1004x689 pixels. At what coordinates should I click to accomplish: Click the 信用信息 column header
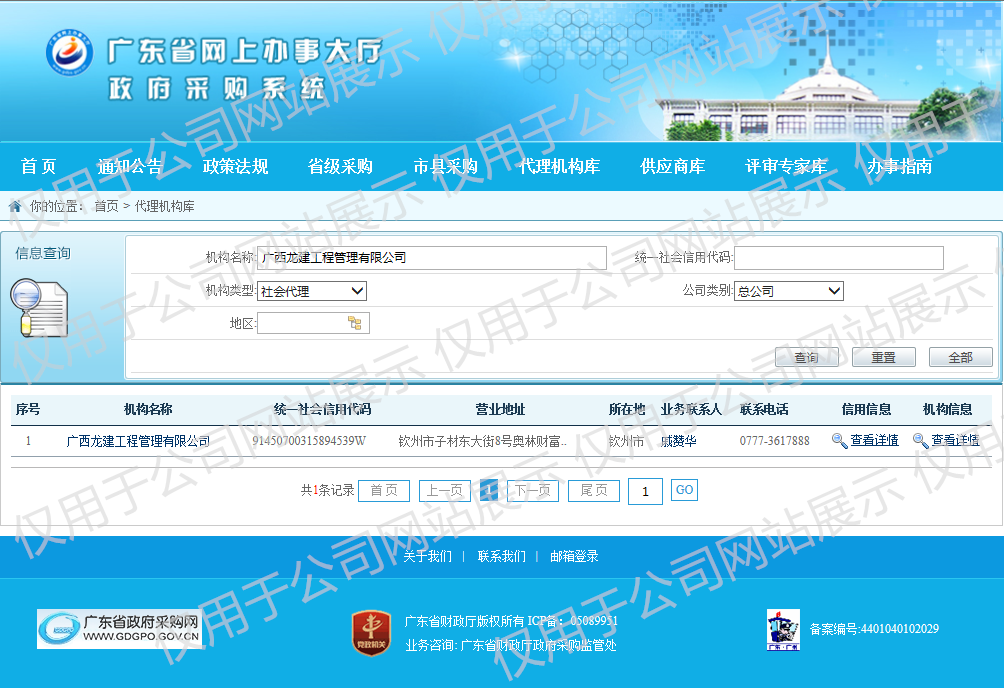[x=866, y=409]
